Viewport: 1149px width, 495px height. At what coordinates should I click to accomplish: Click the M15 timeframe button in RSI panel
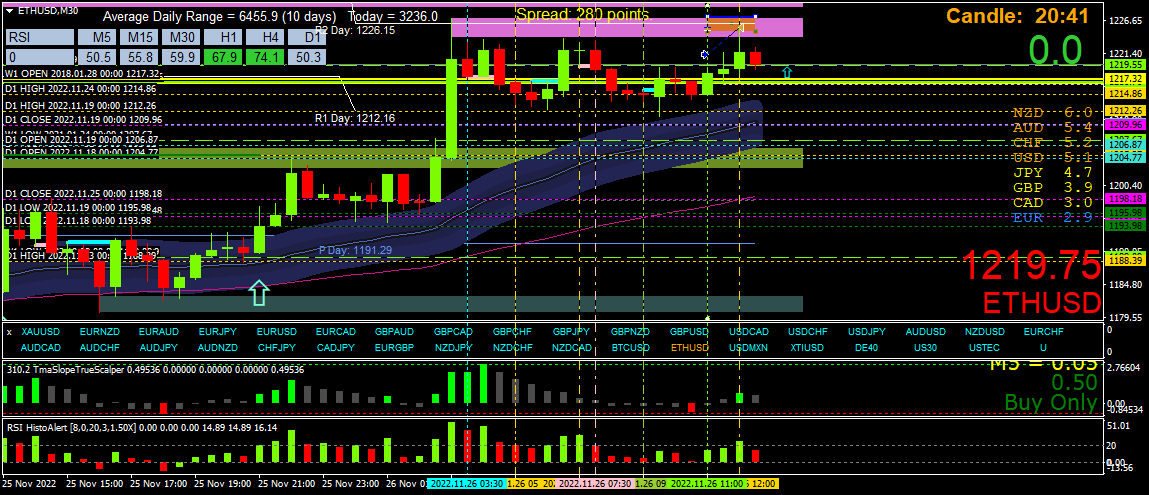pyautogui.click(x=140, y=37)
